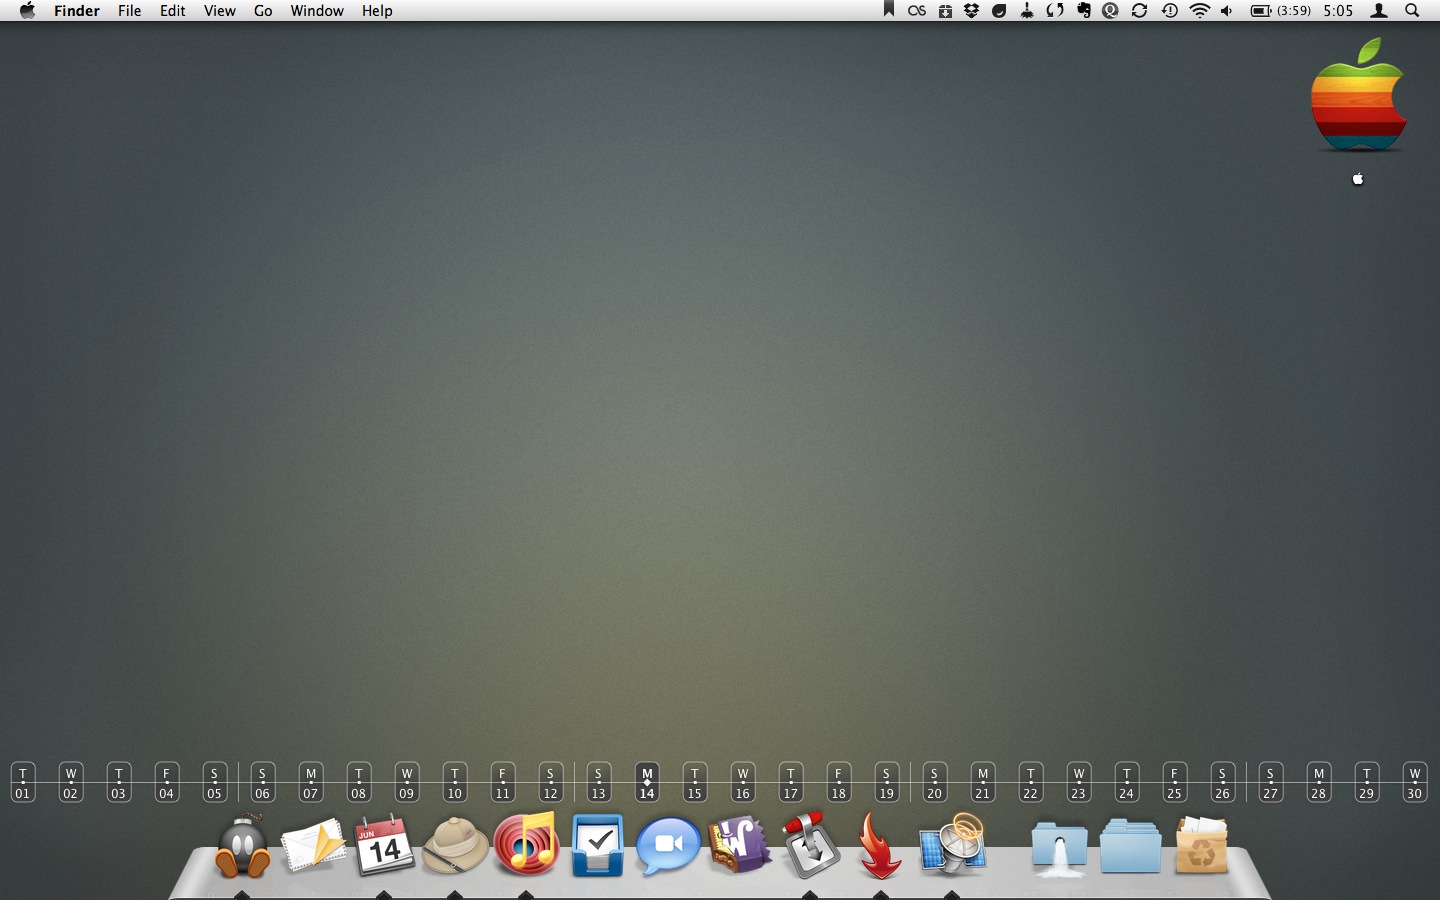
Task: Launch the Transmission lever icon in dock
Action: click(810, 846)
